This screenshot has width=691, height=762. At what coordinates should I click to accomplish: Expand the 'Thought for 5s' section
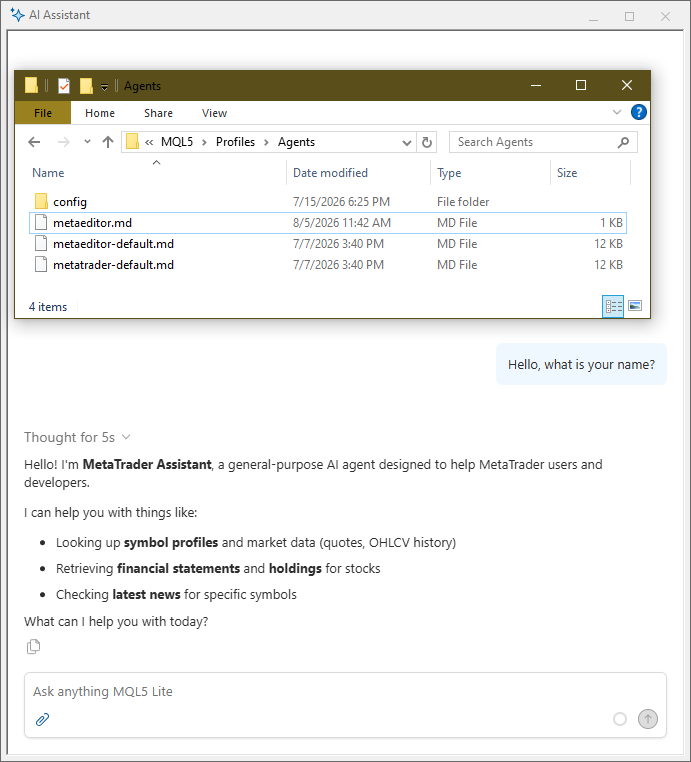click(78, 437)
